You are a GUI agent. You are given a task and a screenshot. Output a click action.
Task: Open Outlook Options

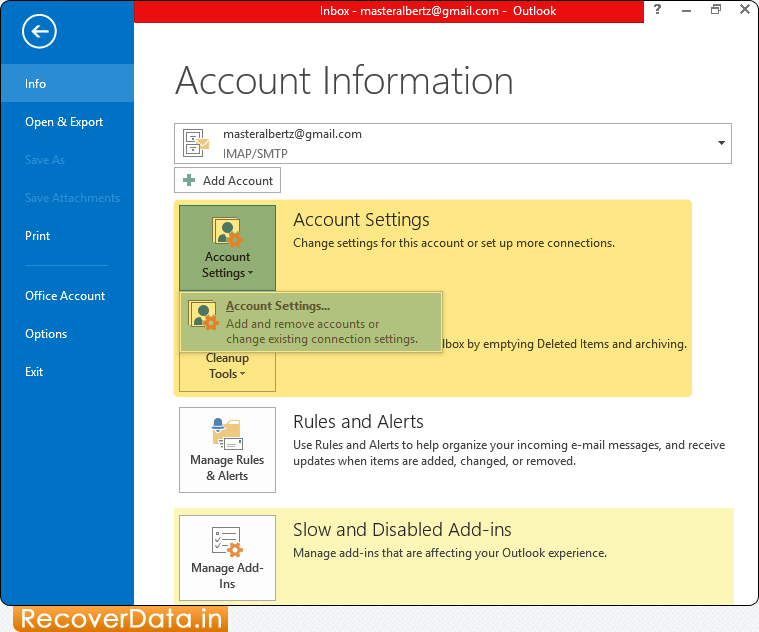pyautogui.click(x=67, y=334)
